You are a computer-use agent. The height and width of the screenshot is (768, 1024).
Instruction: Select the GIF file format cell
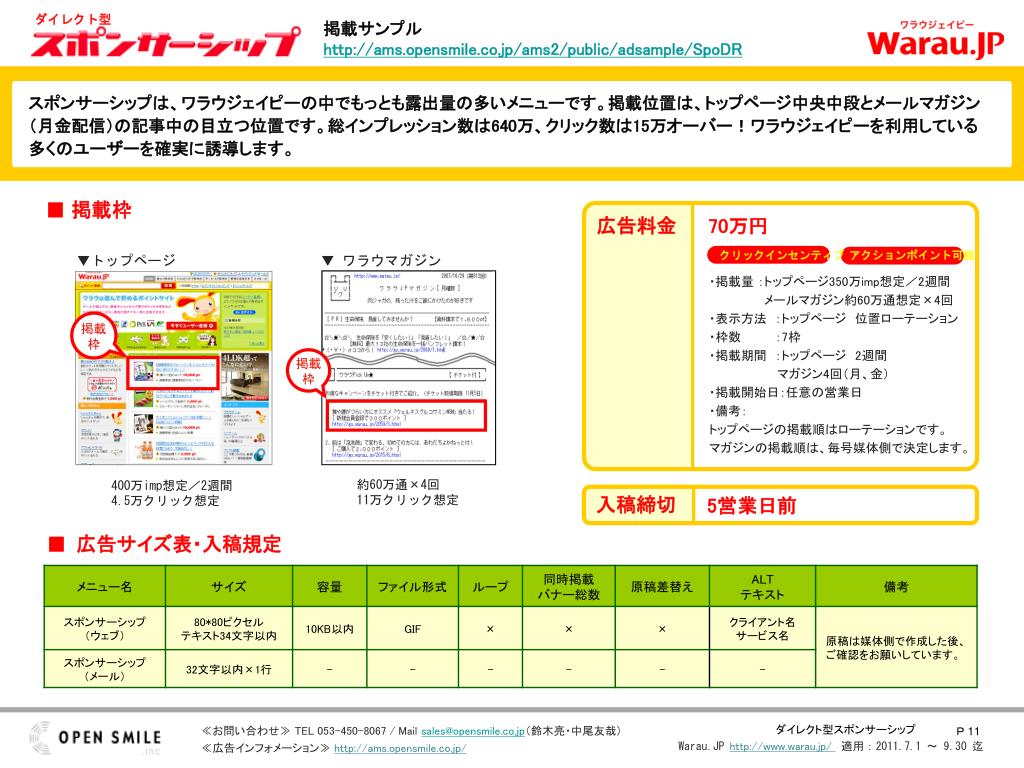click(x=412, y=629)
